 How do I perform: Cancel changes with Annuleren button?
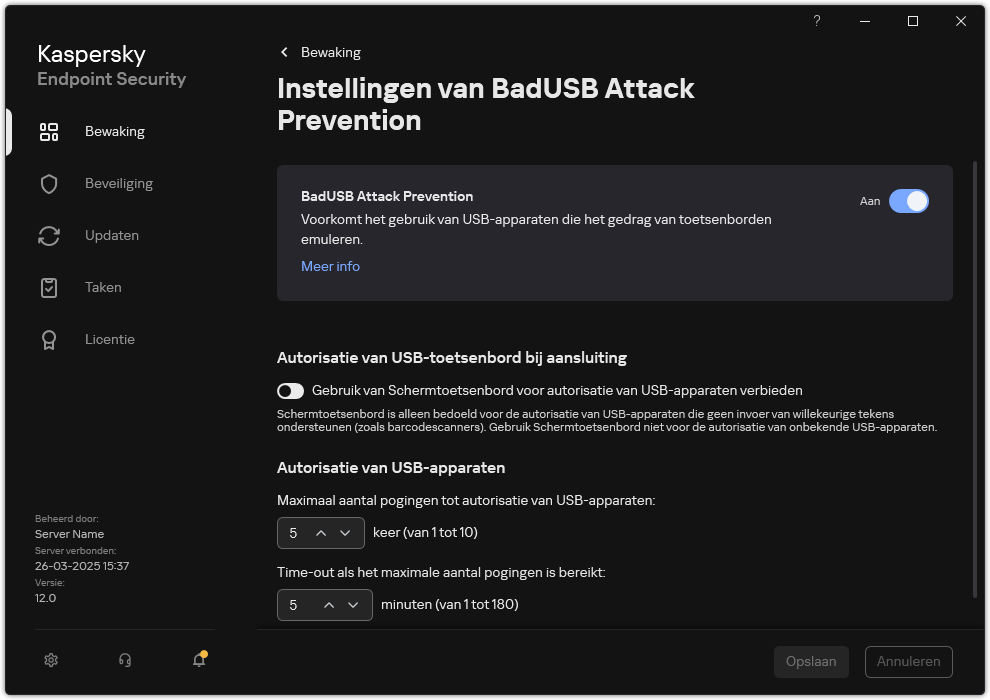tap(908, 661)
